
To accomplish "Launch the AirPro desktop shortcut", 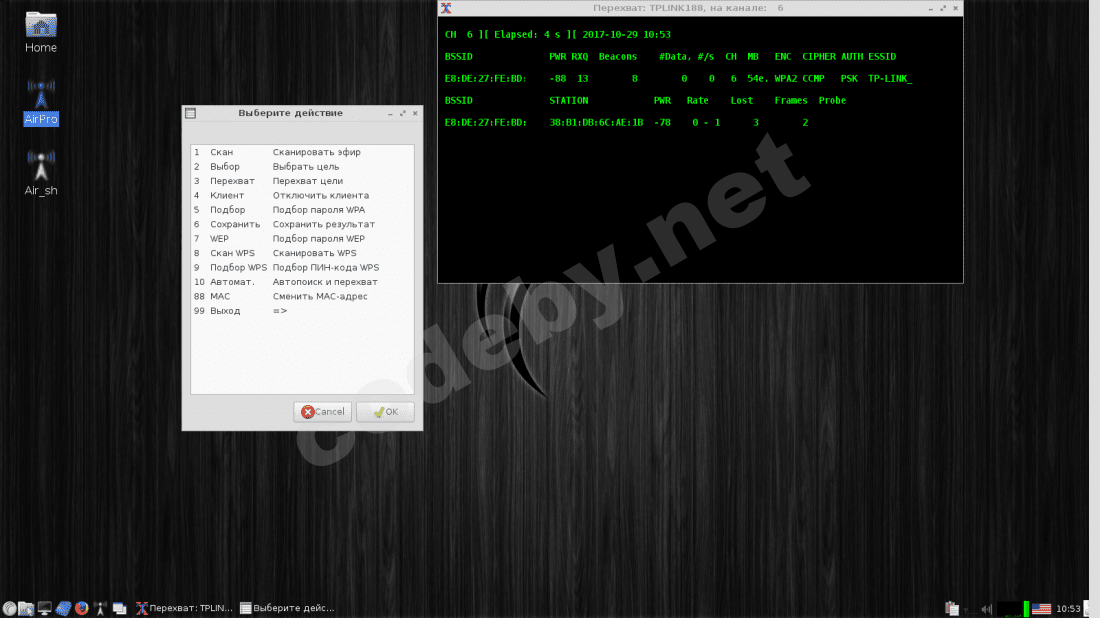I will (41, 102).
